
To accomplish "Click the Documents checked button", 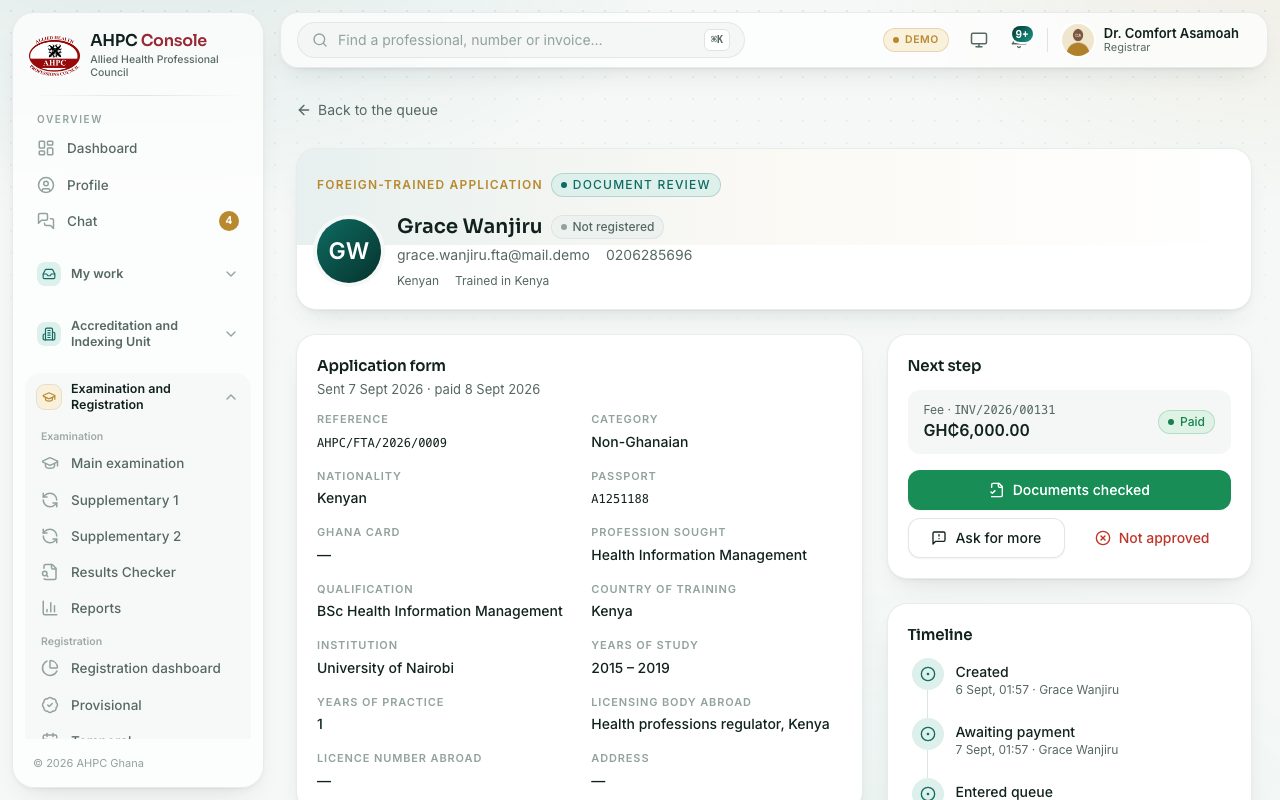I will click(1069, 490).
